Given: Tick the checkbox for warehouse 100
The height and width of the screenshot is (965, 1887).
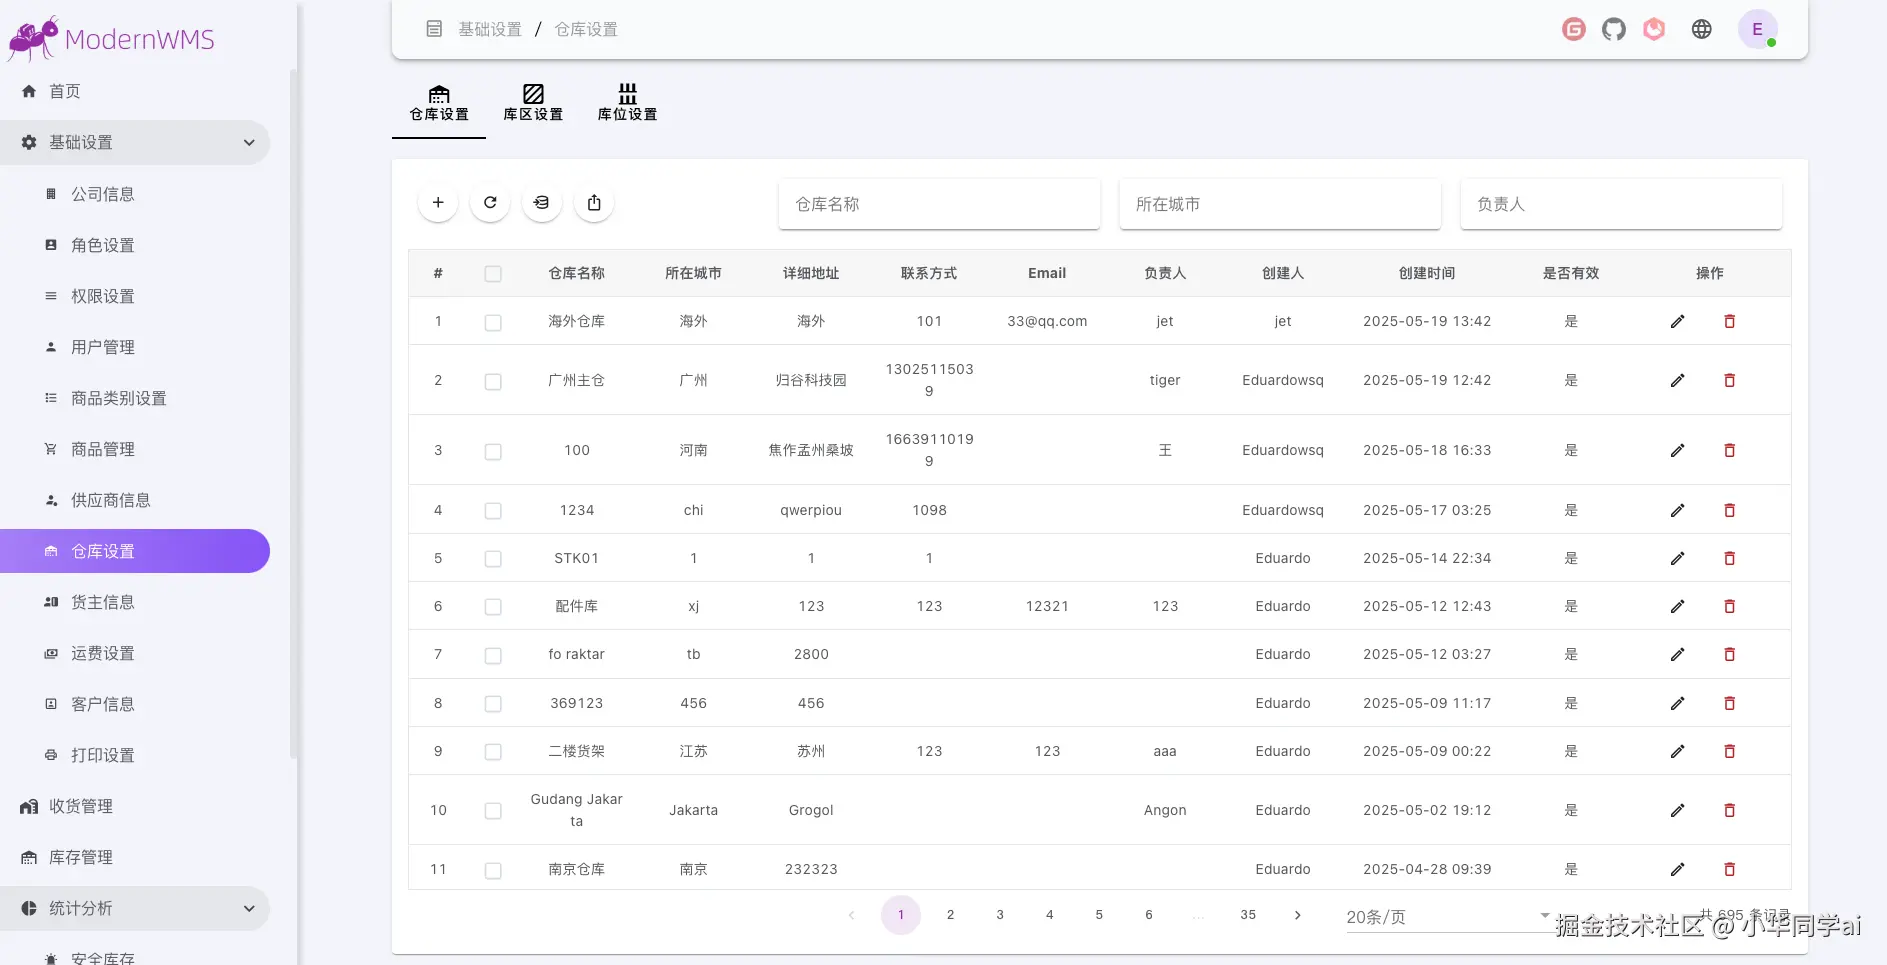Looking at the screenshot, I should [x=493, y=451].
